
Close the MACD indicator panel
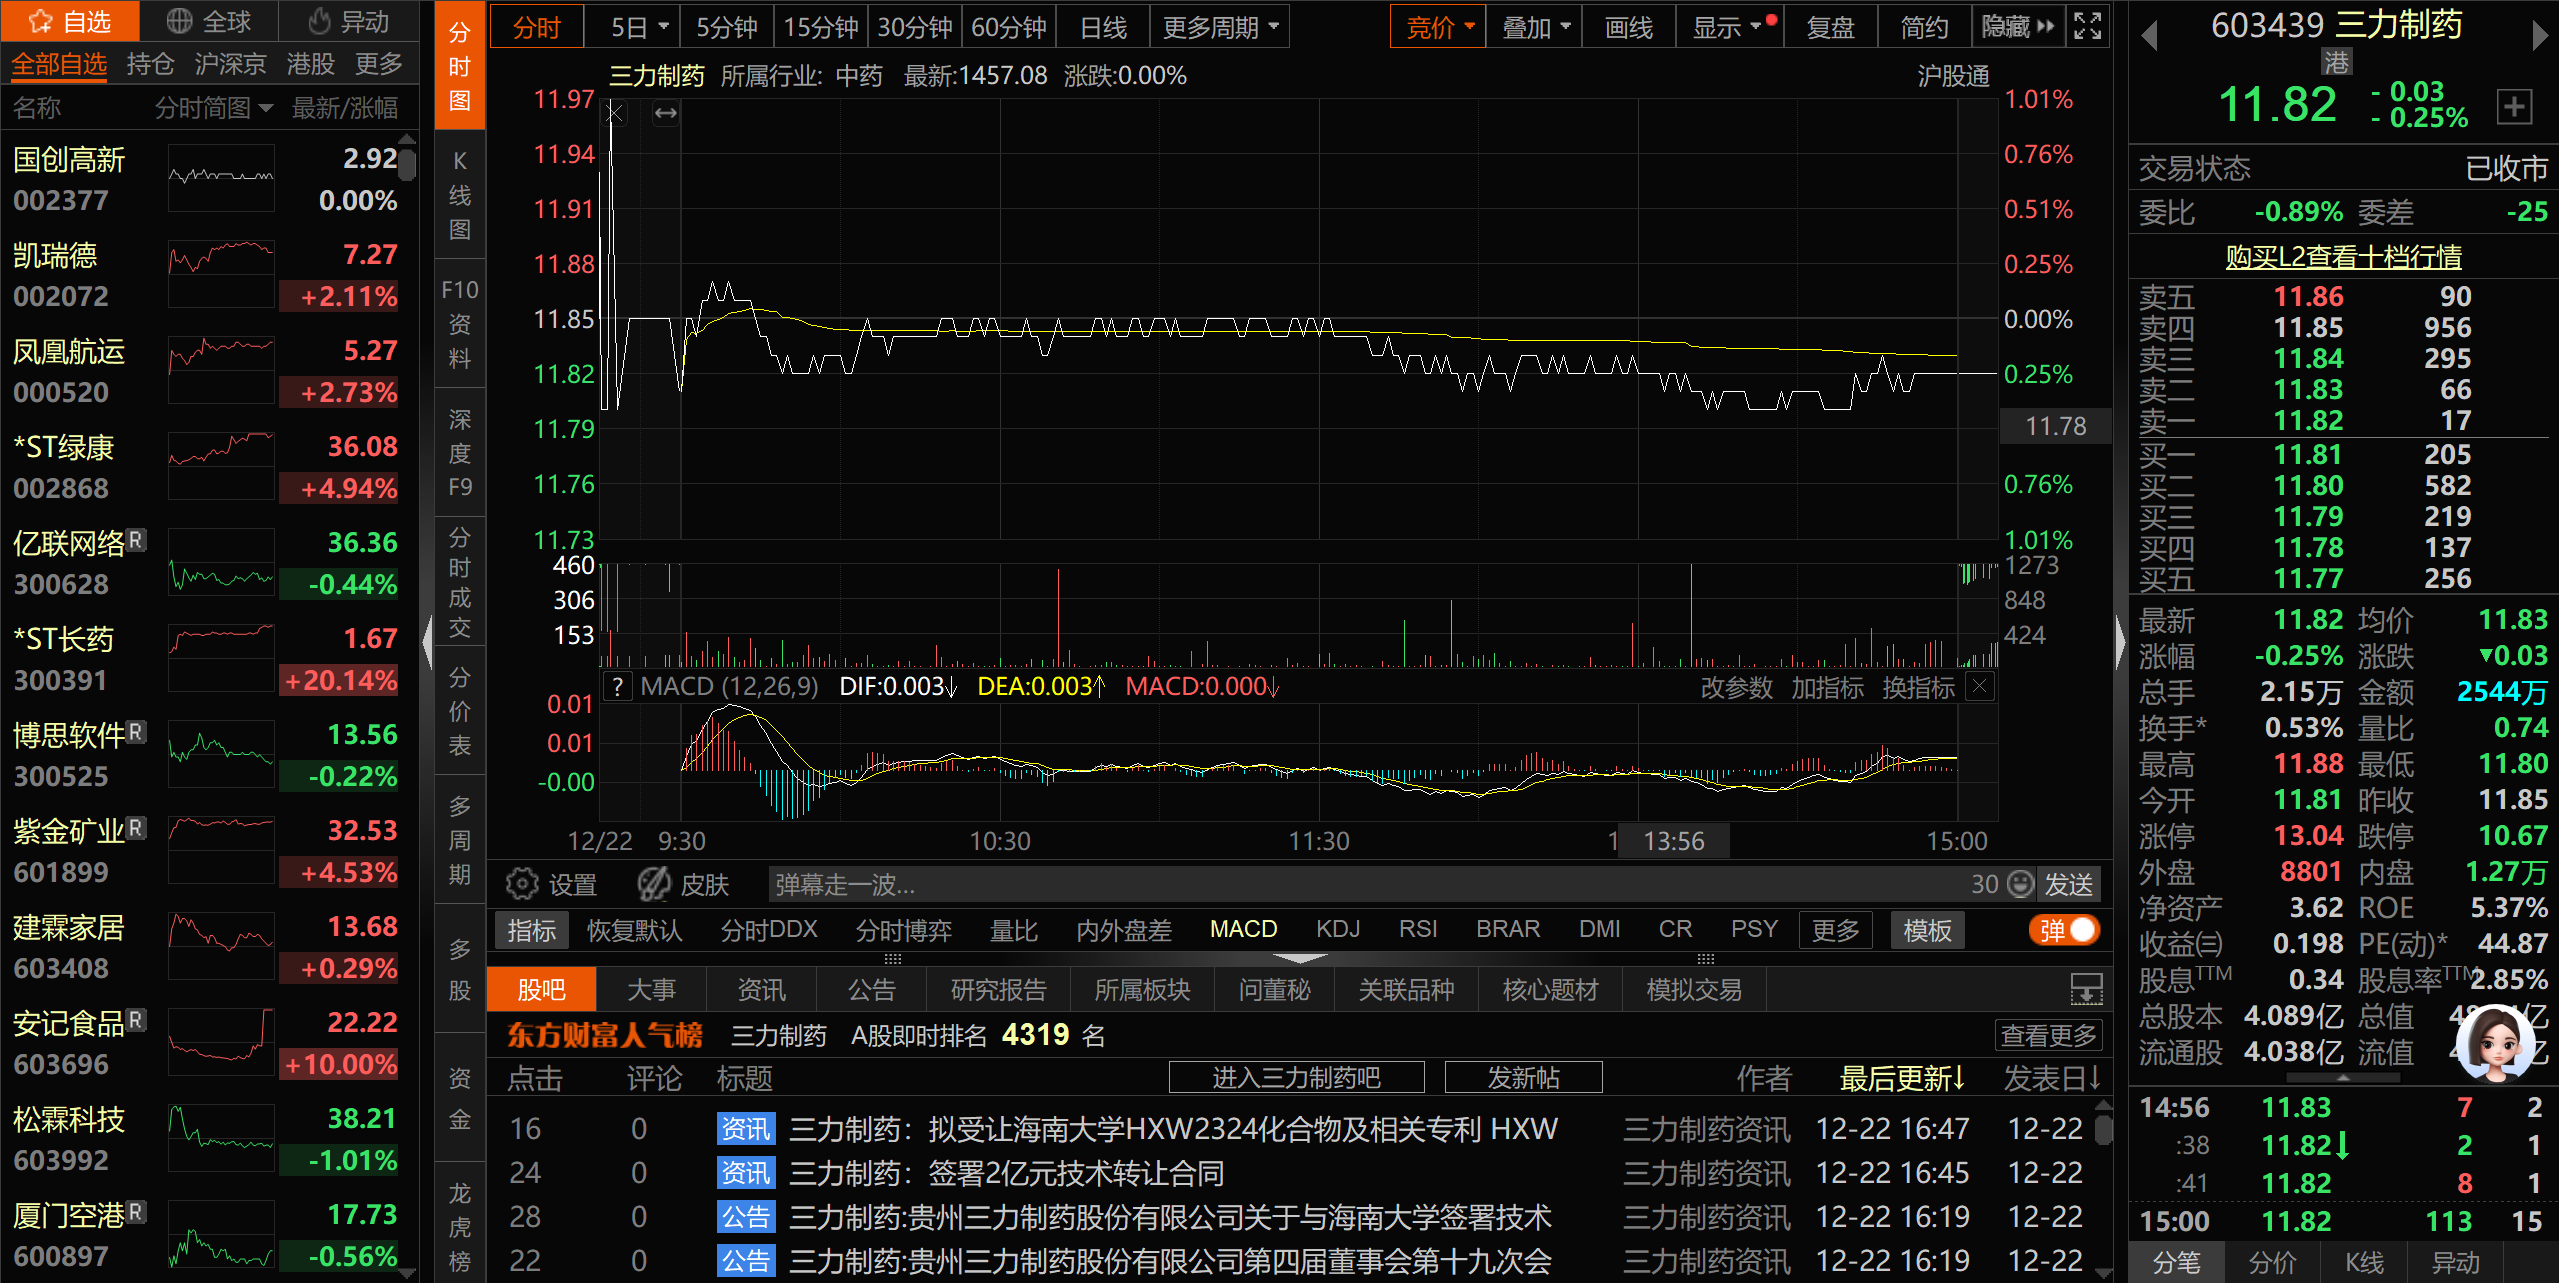coord(1979,686)
